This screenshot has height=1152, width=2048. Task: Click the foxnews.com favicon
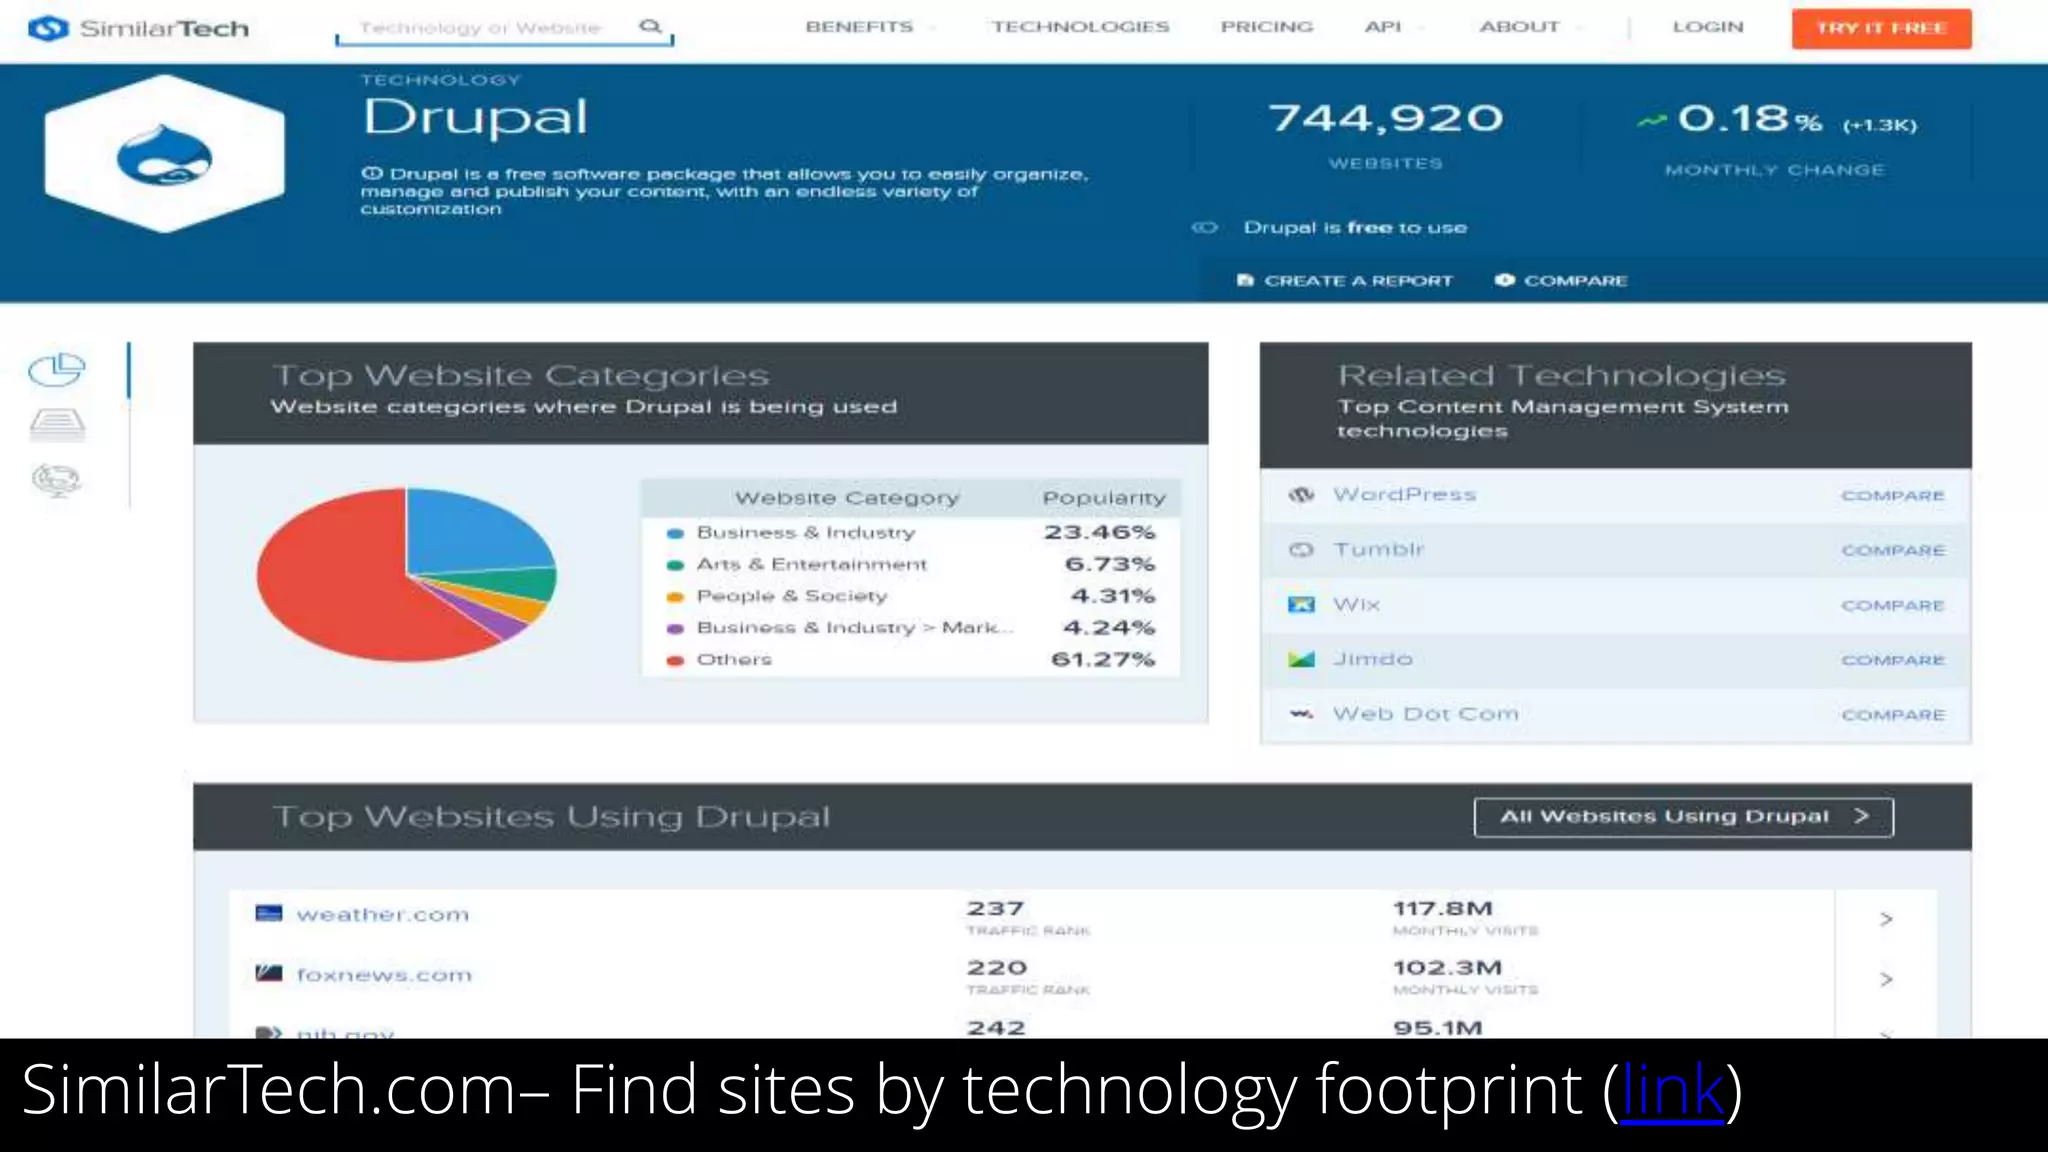click(x=268, y=973)
